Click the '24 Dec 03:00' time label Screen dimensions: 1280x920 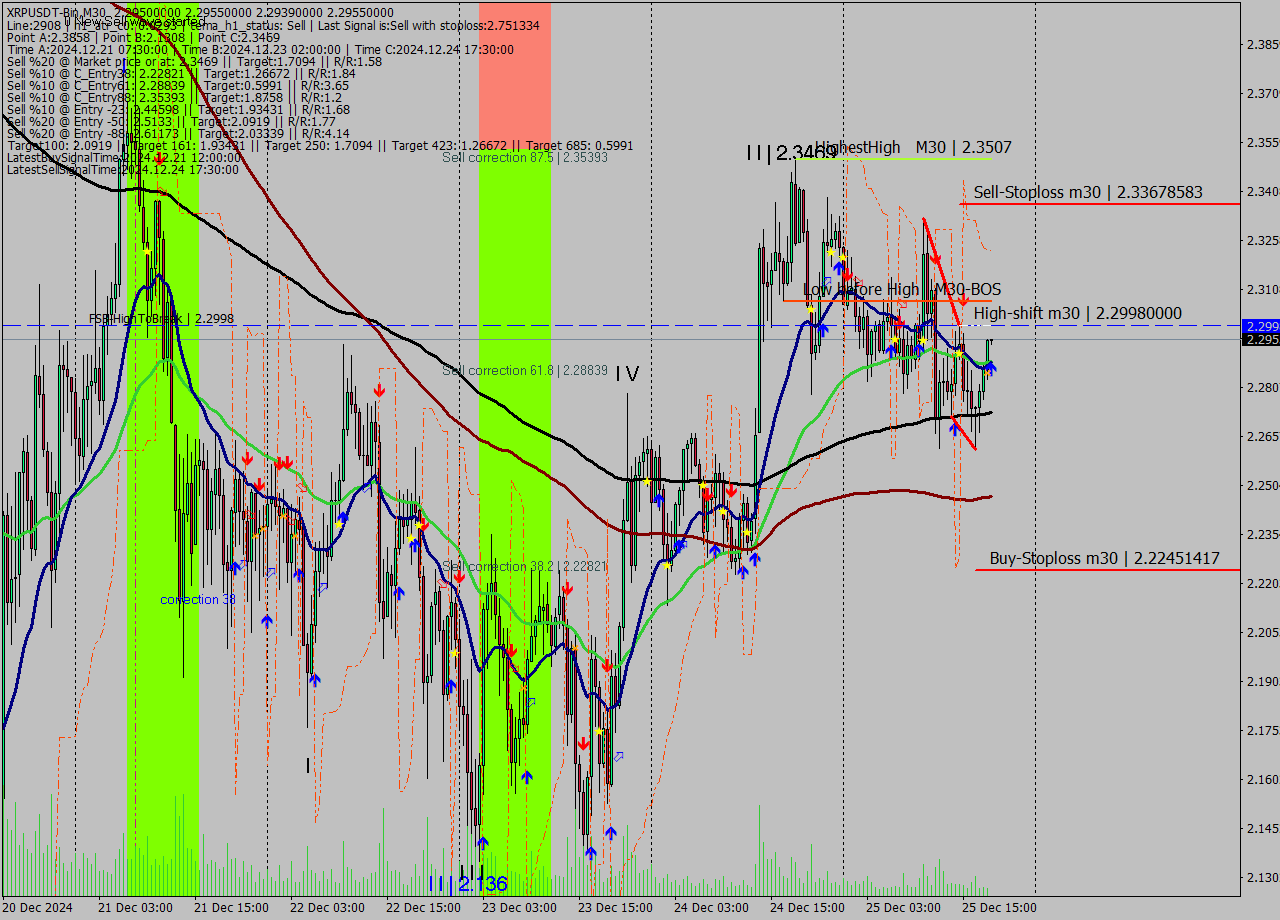pyautogui.click(x=711, y=908)
